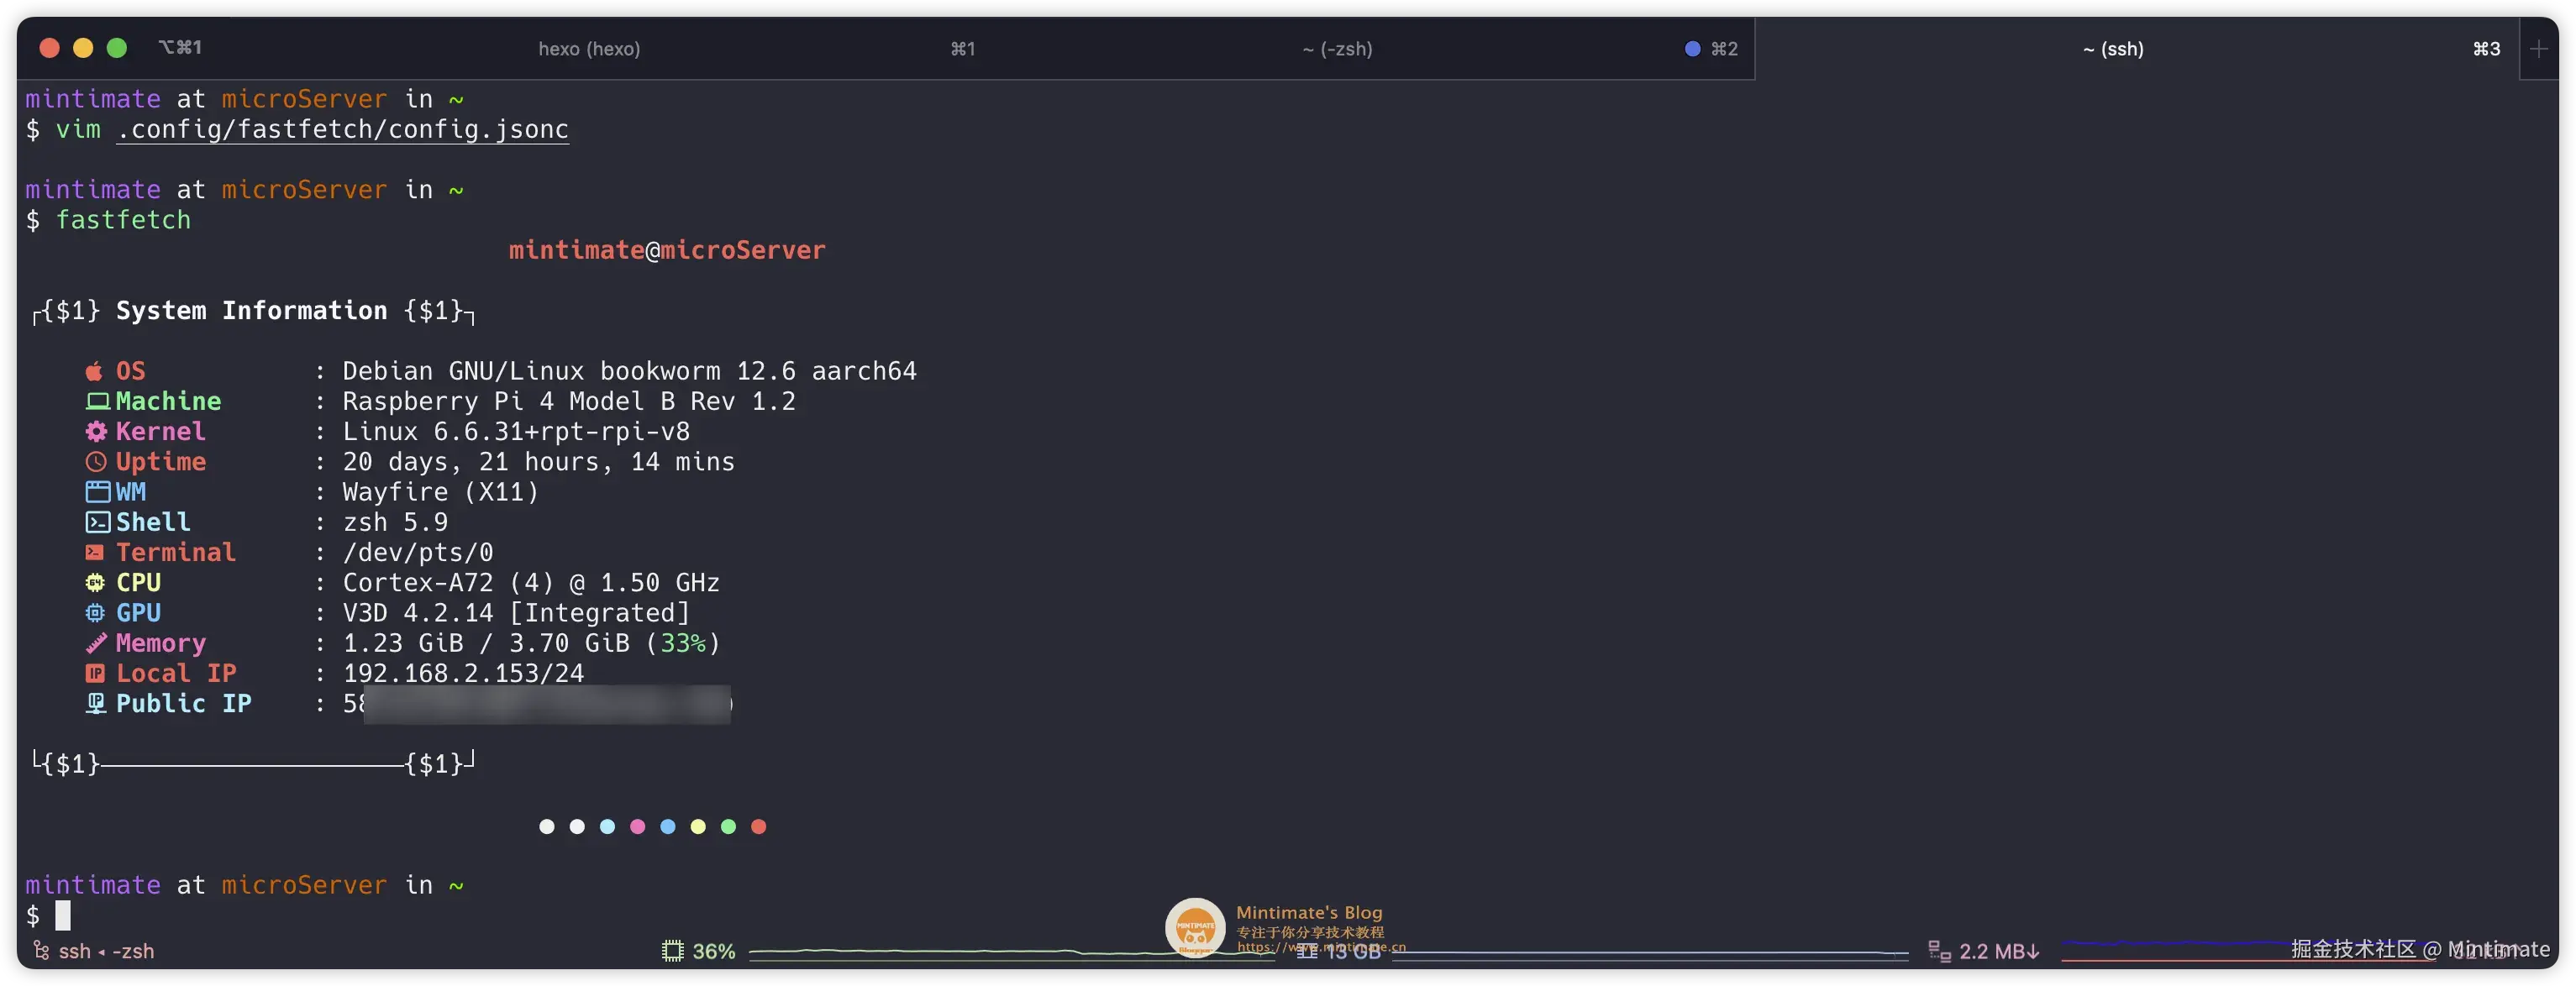Image resolution: width=2576 pixels, height=986 pixels.
Task: Click the network throughput icon in the status bar
Action: (1939, 951)
